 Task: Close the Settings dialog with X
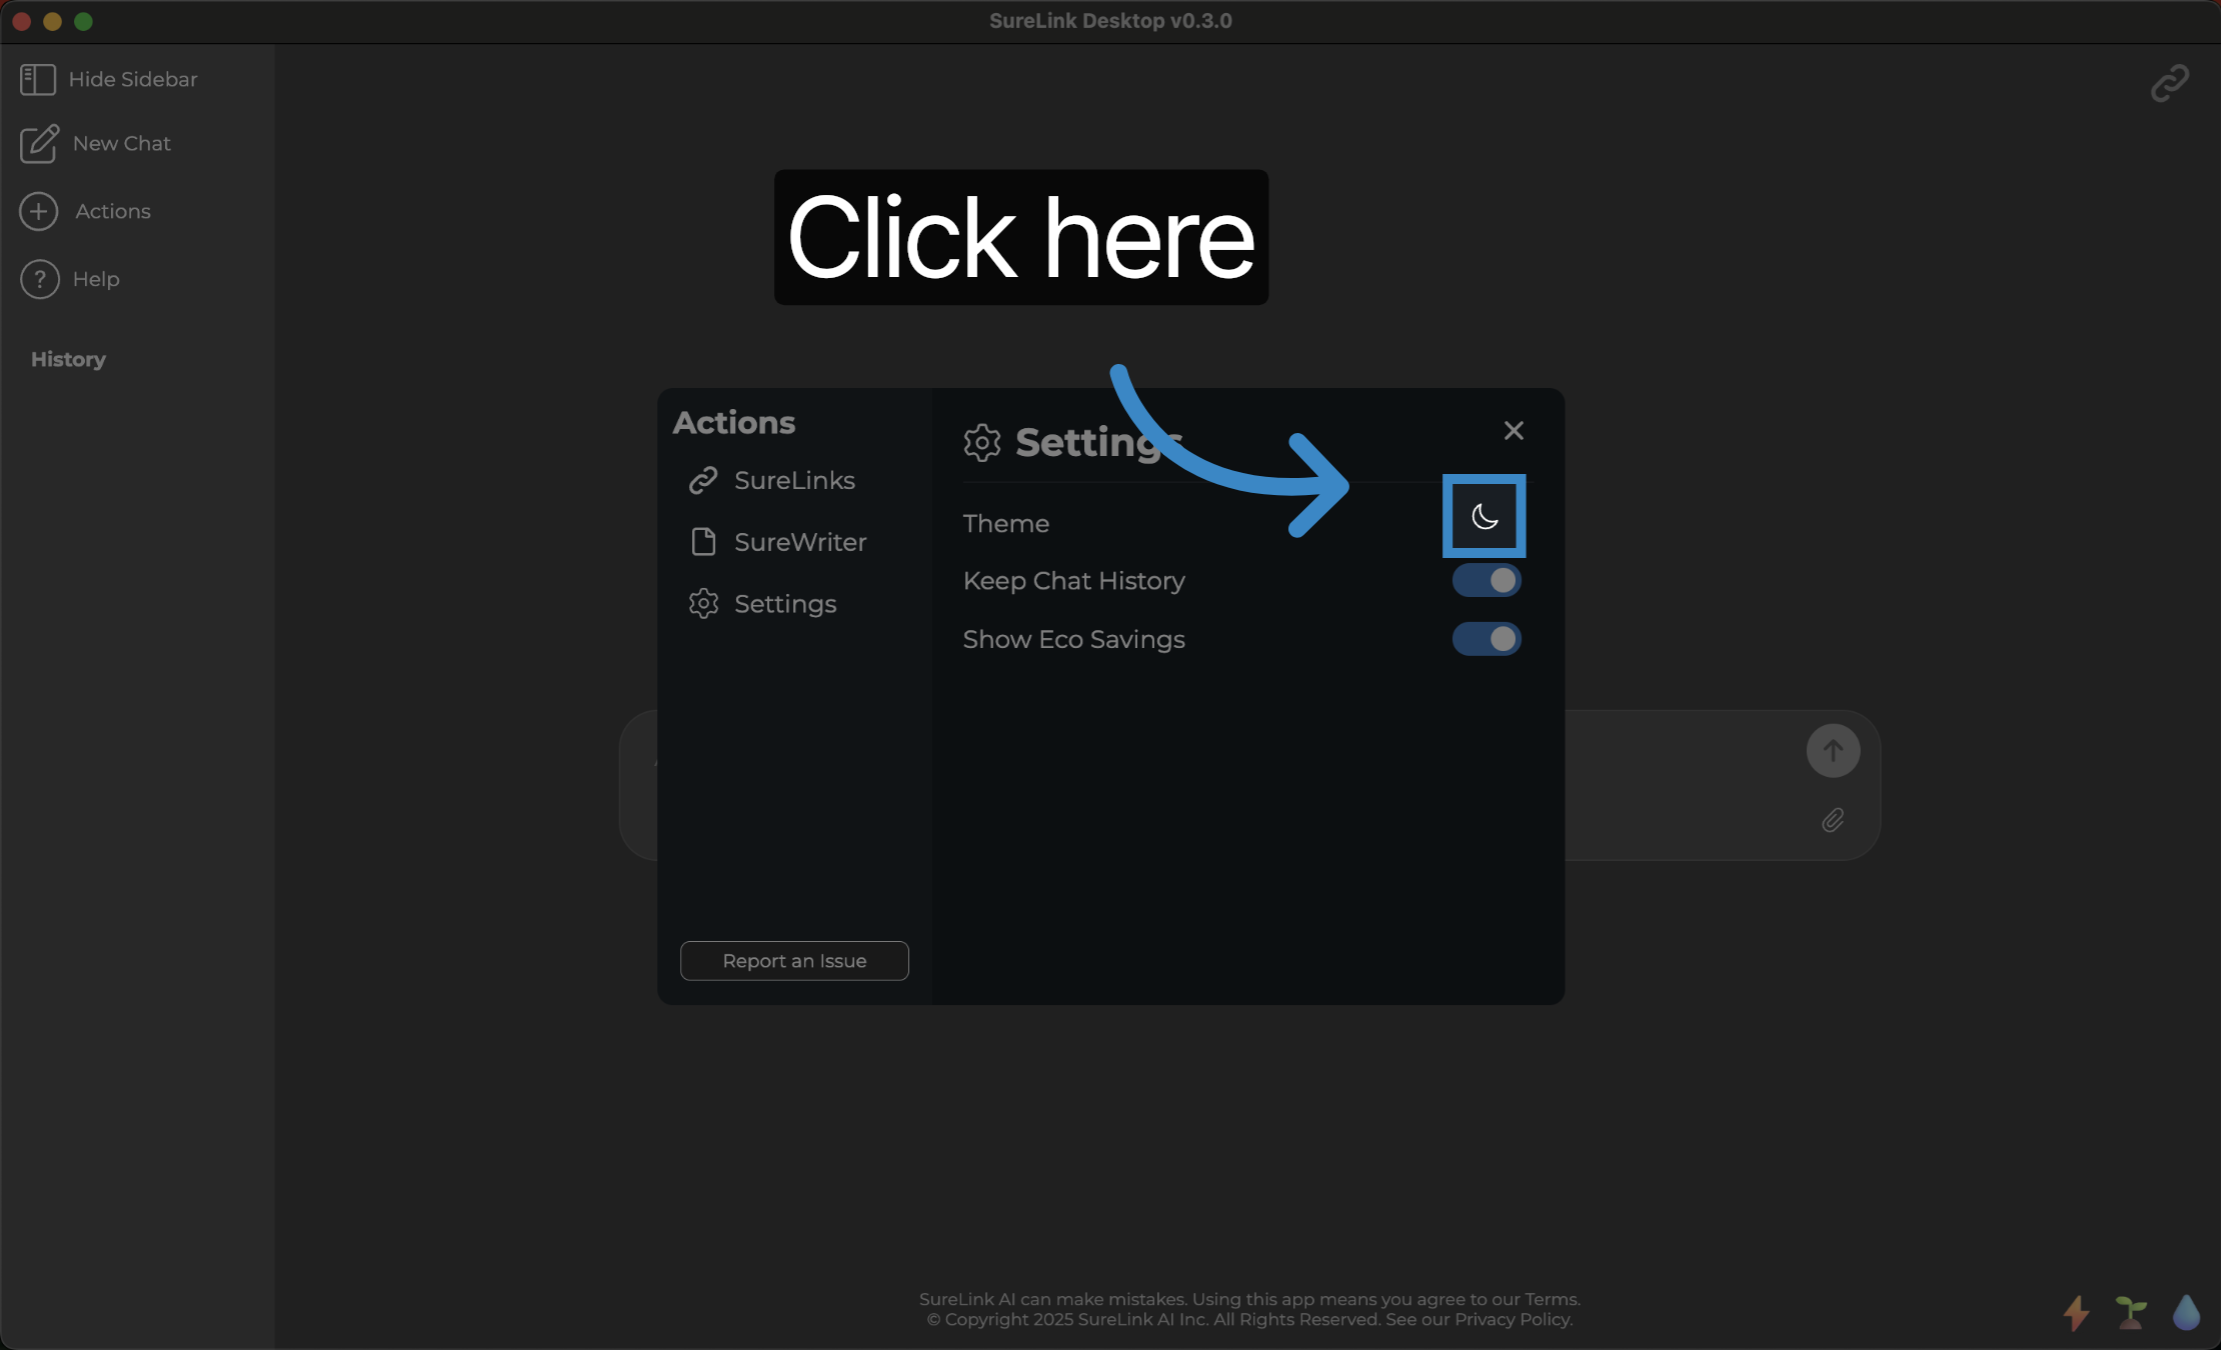pos(1514,430)
